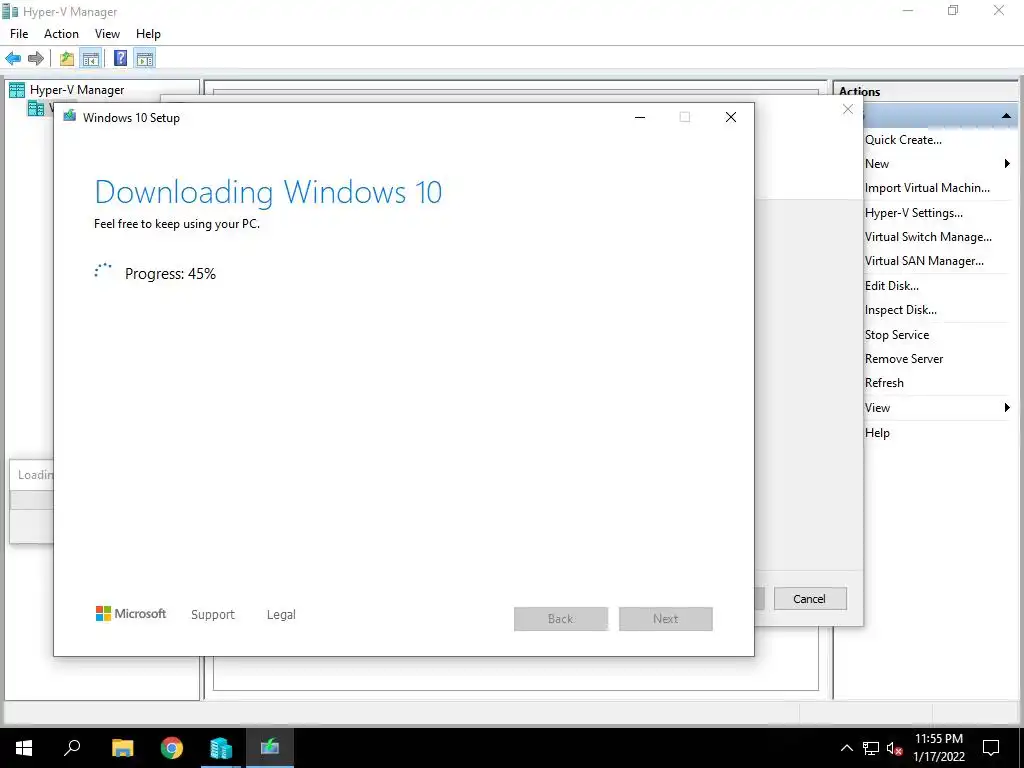
Task: Click the Microsoft logo in Setup
Action: pyautogui.click(x=131, y=614)
